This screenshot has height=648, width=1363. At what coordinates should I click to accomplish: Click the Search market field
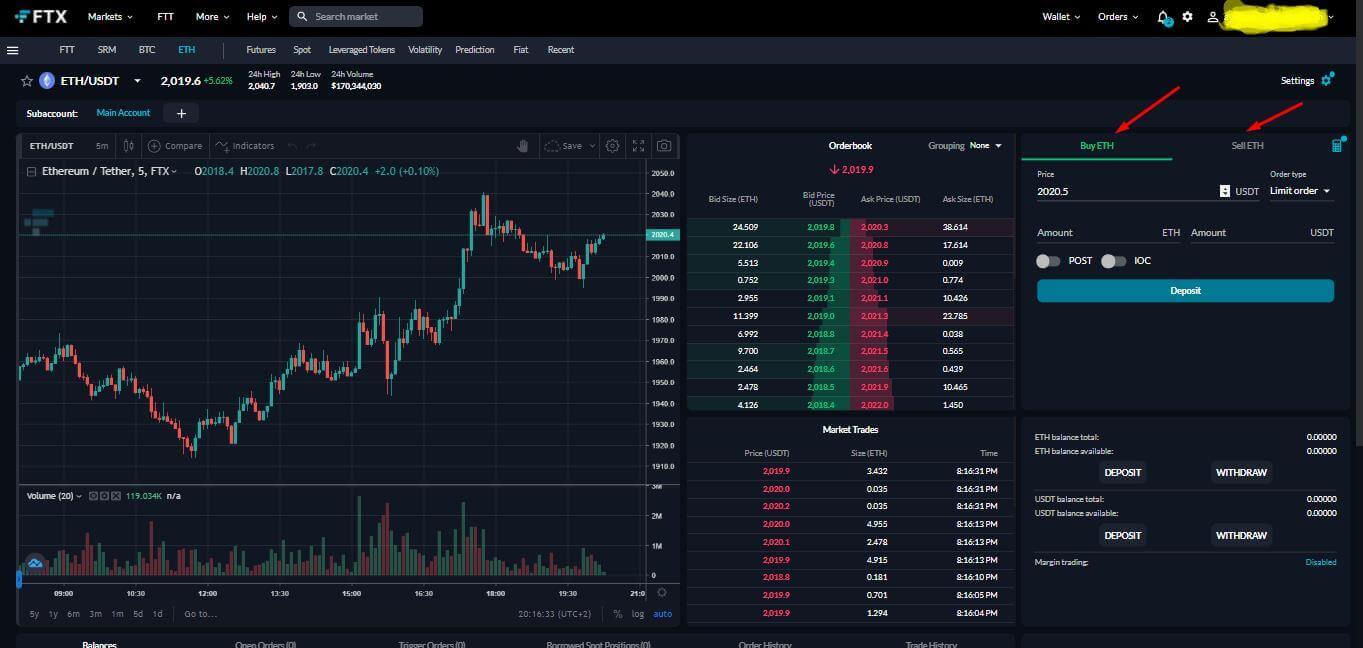[356, 17]
